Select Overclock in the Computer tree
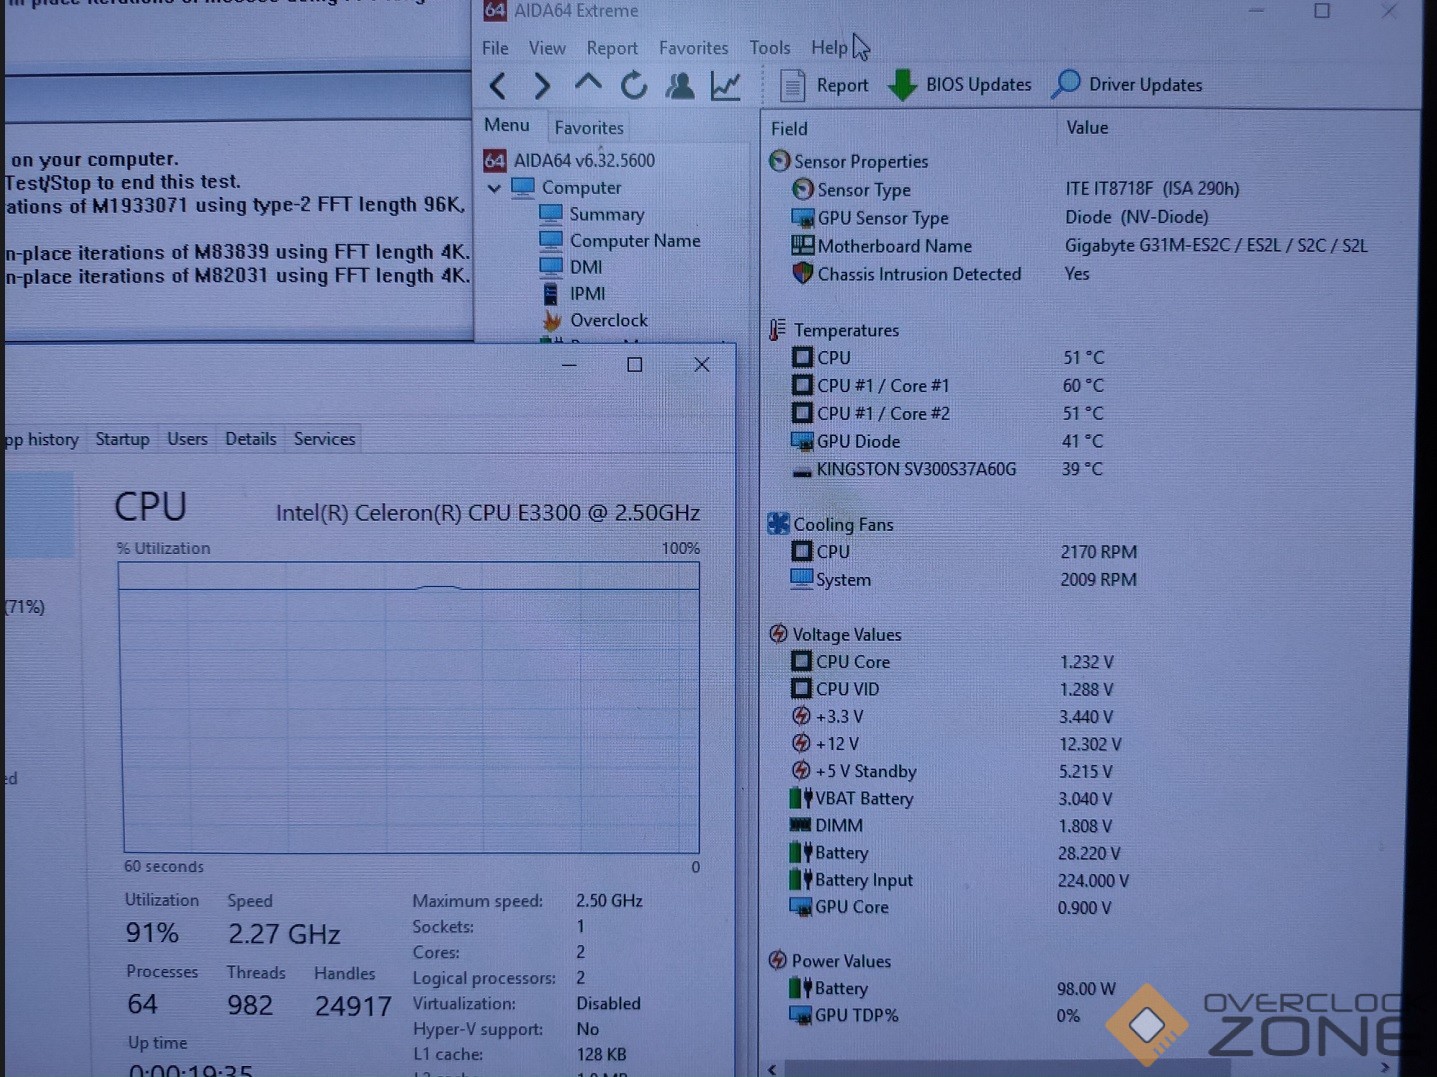This screenshot has width=1437, height=1077. click(x=608, y=320)
